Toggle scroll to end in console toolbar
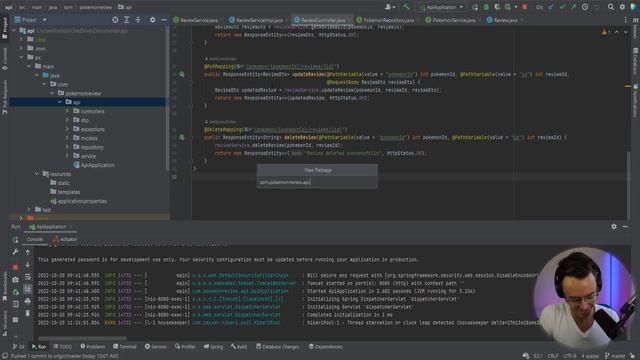This screenshot has width=640, height=360. pyautogui.click(x=28, y=289)
